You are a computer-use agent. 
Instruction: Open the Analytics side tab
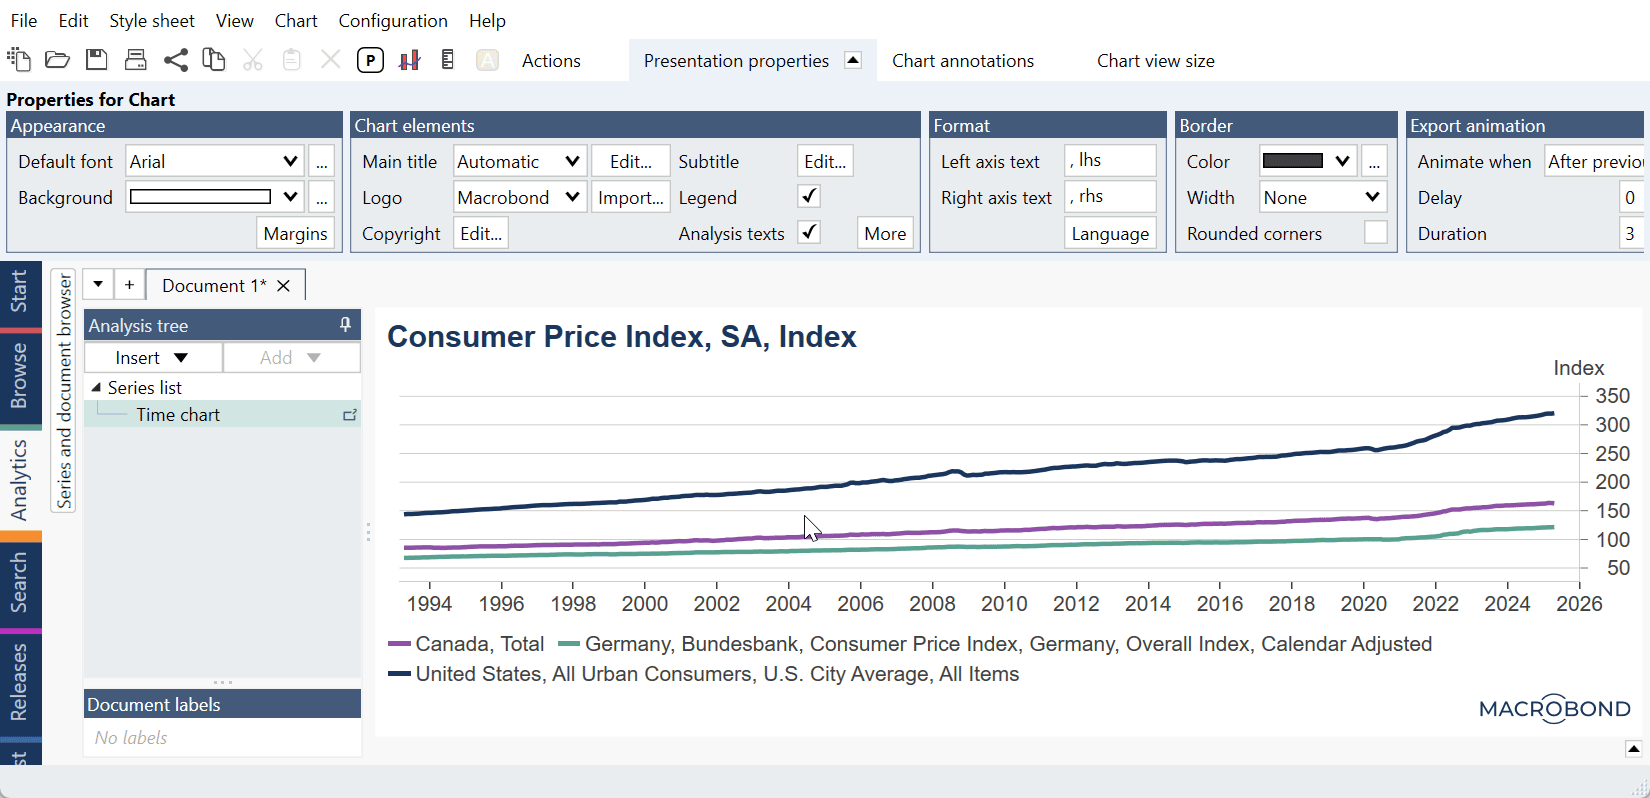click(x=20, y=480)
